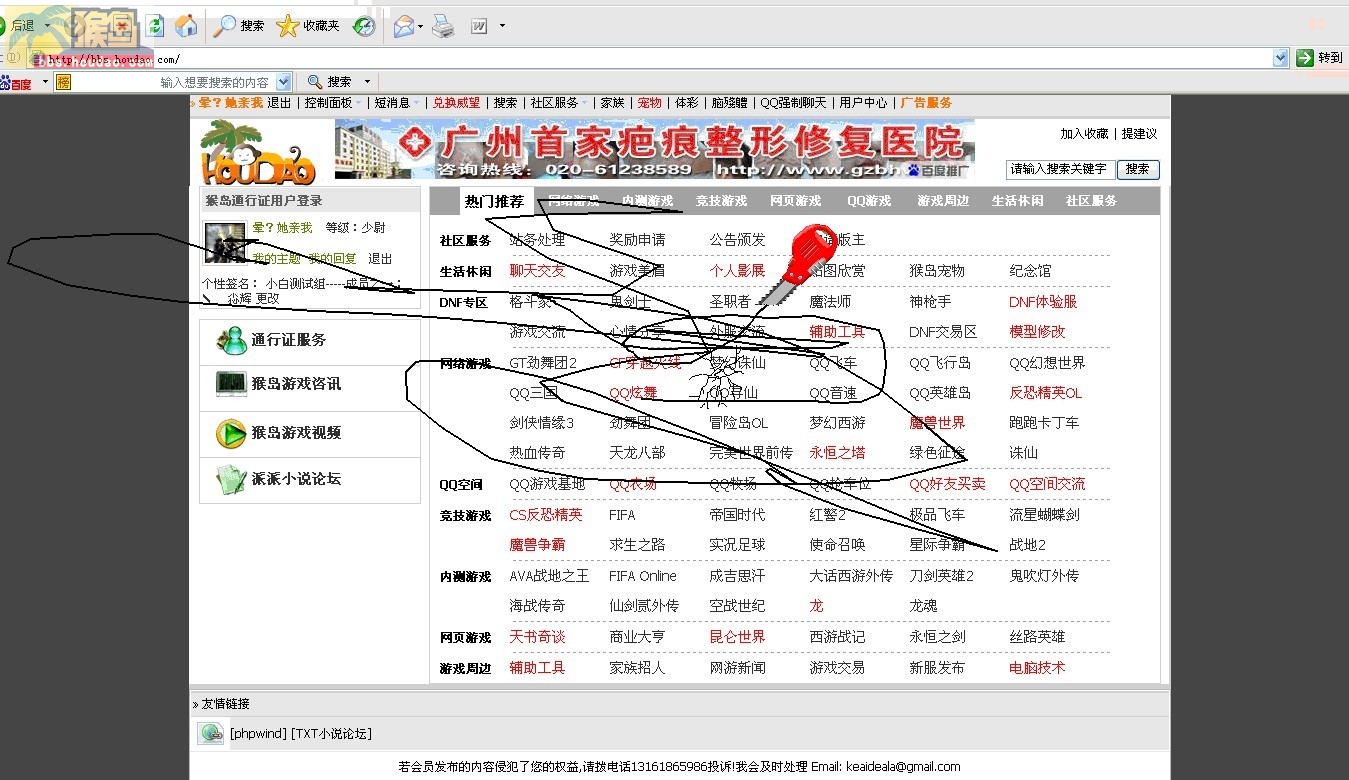This screenshot has height=780, width=1349.
Task: Click the 派派小说论坛 notepad icon
Action: pos(231,479)
